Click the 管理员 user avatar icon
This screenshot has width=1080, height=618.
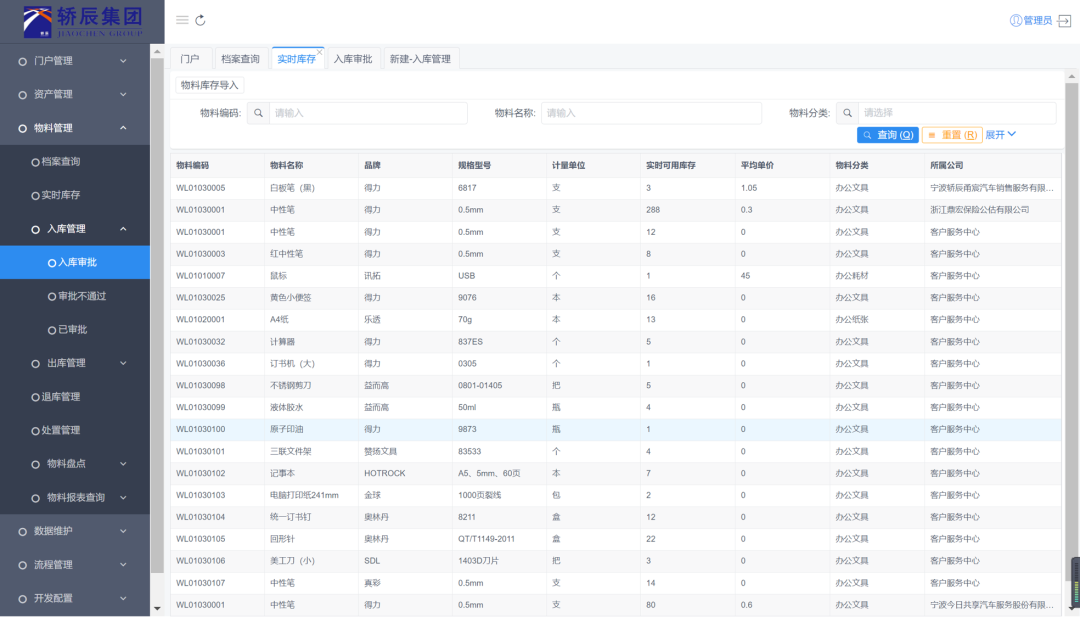(1016, 20)
